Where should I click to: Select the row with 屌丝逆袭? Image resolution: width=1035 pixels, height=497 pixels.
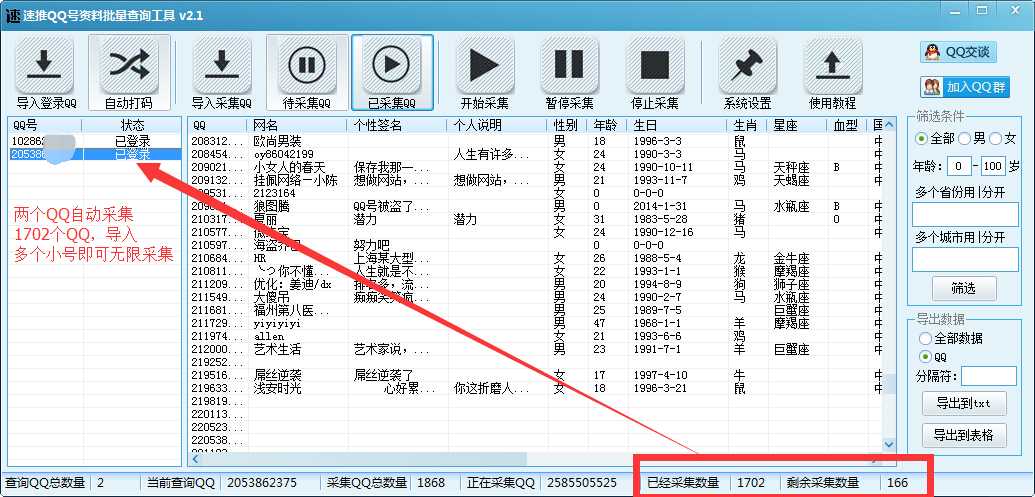tap(535, 375)
